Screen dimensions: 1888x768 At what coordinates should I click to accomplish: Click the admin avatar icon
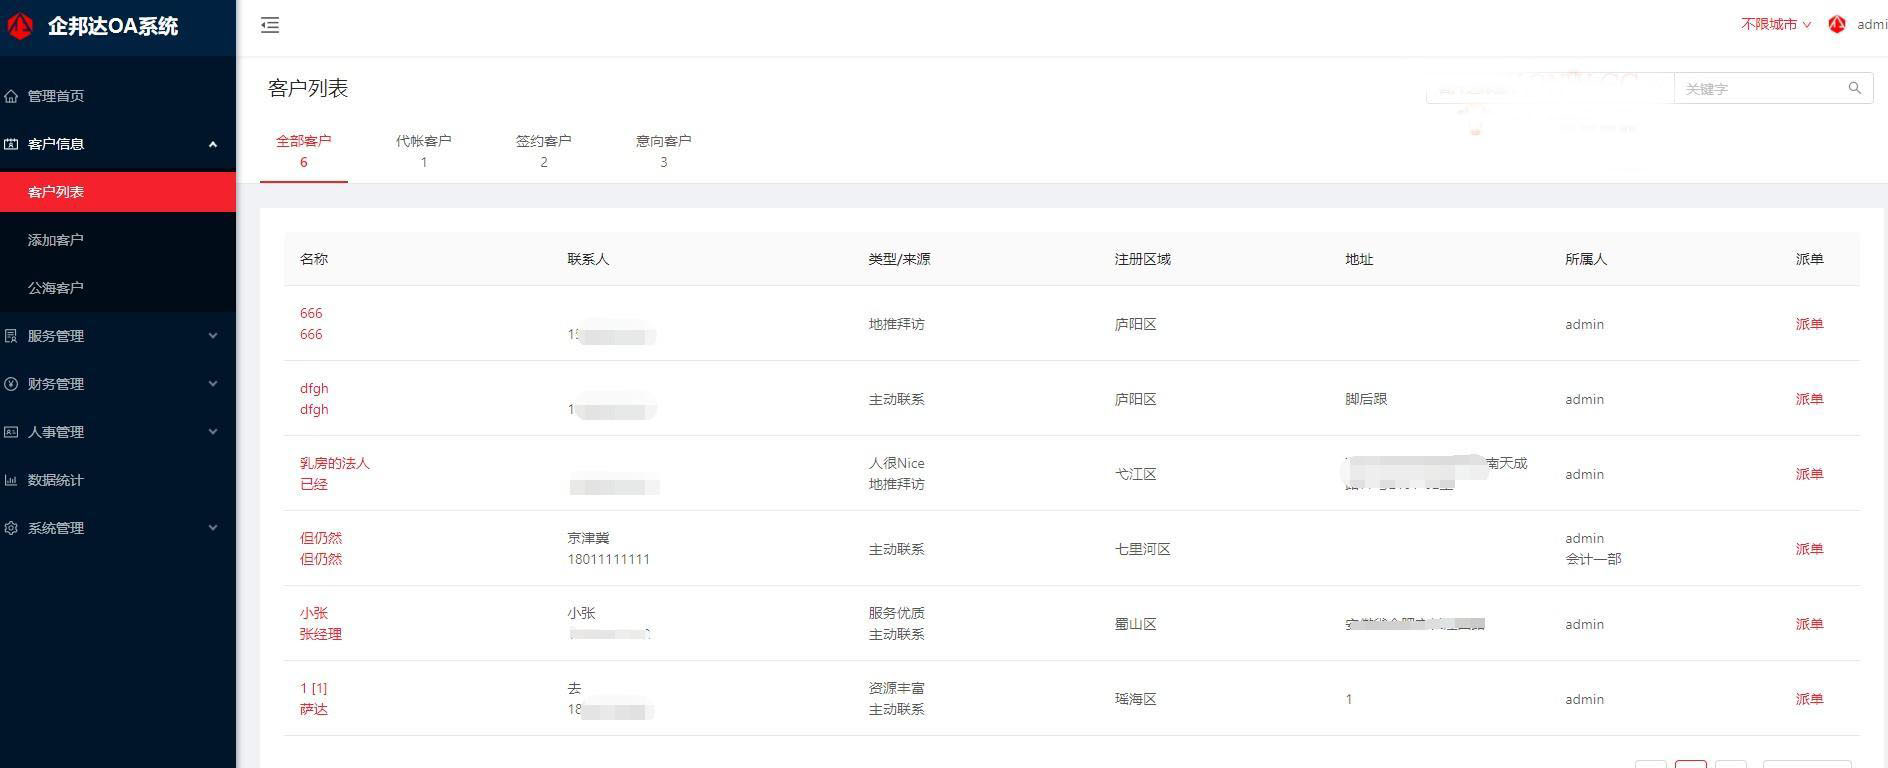click(1836, 25)
